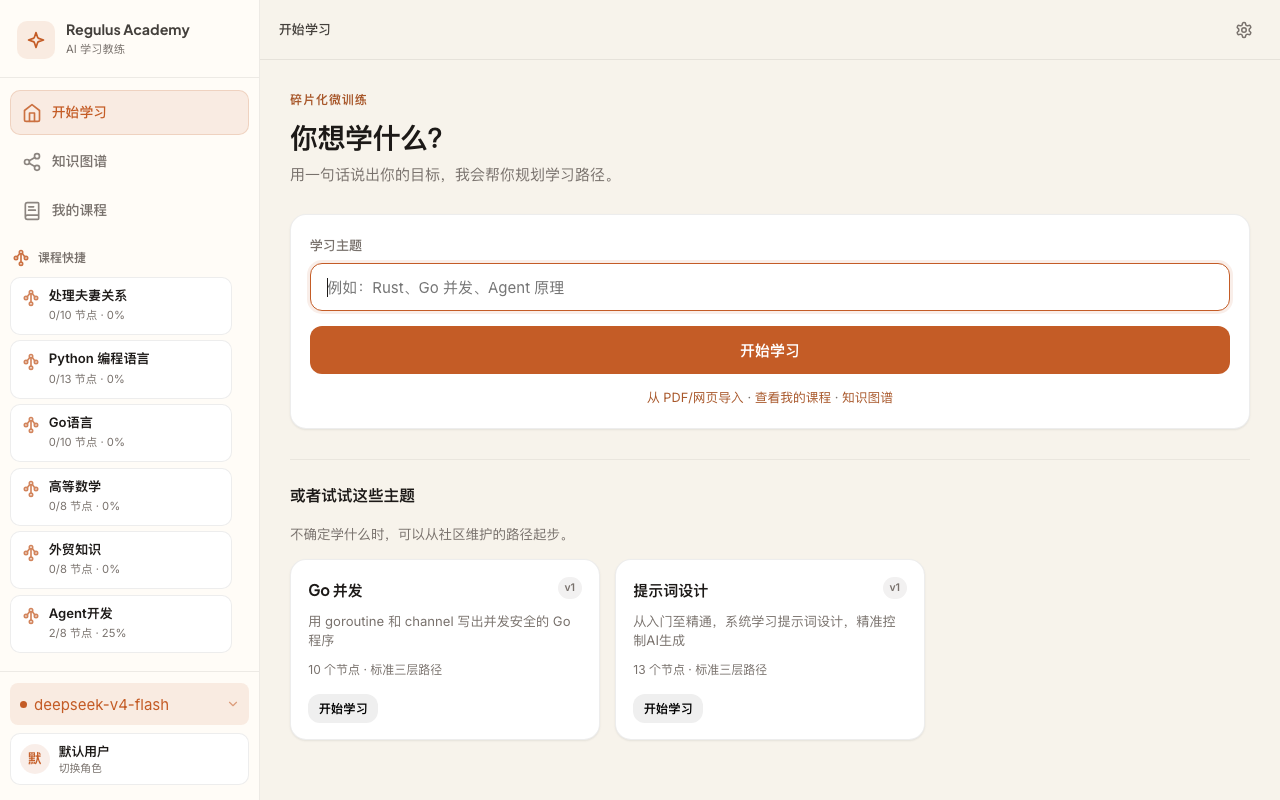This screenshot has width=1280, height=800.
Task: Click the 13 个节点 · 标准三层路径 text
Action: 700,670
